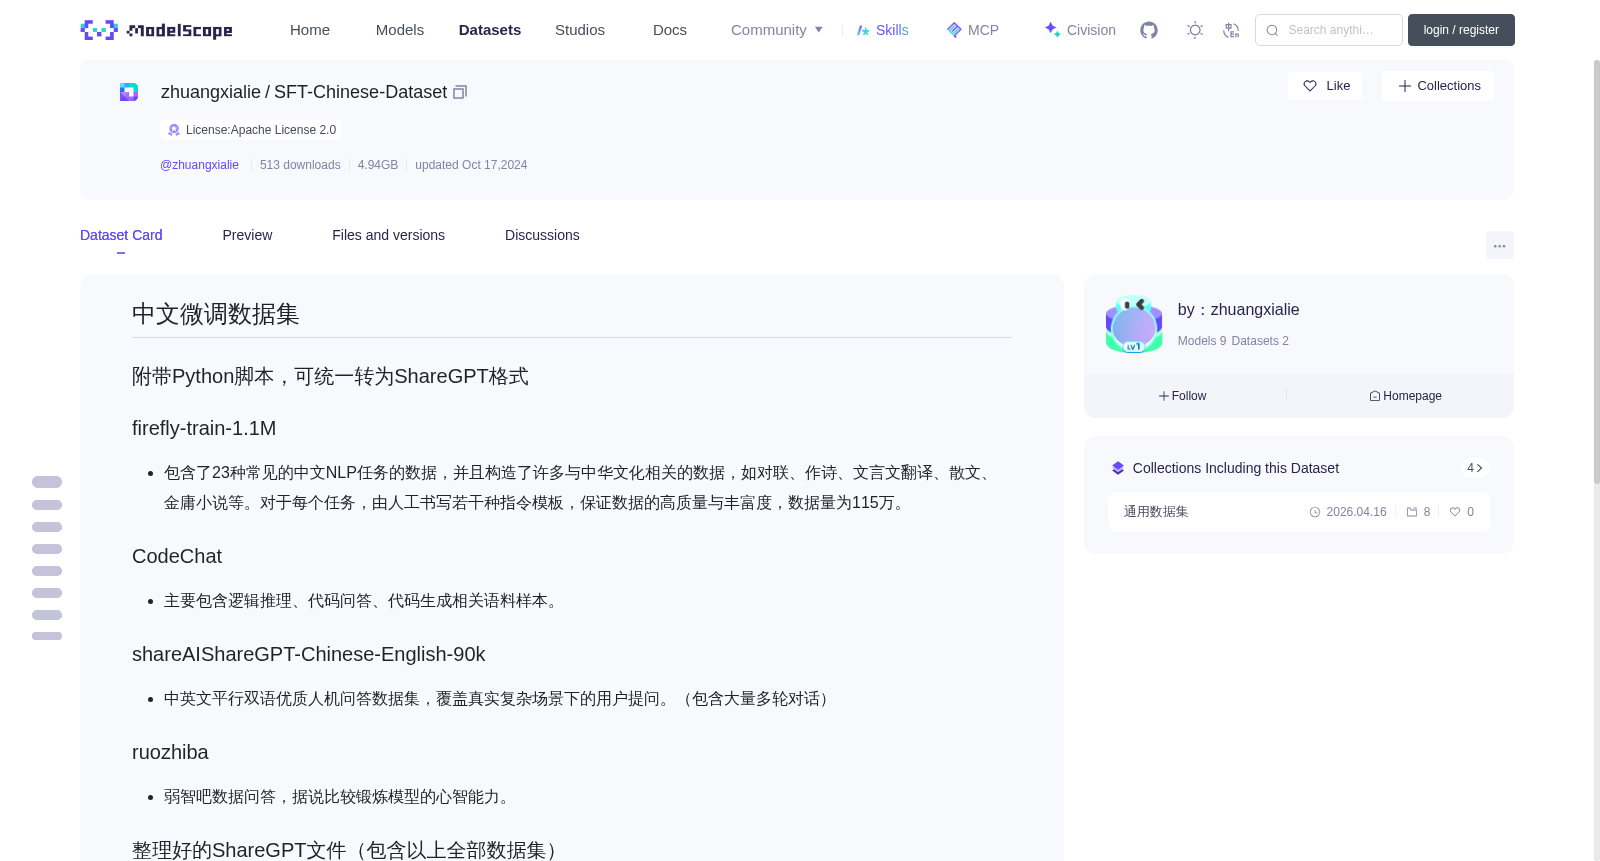This screenshot has width=1600, height=861.
Task: Click the shareAIShareGPT-Chinese-English-90k heading
Action: [x=308, y=654]
